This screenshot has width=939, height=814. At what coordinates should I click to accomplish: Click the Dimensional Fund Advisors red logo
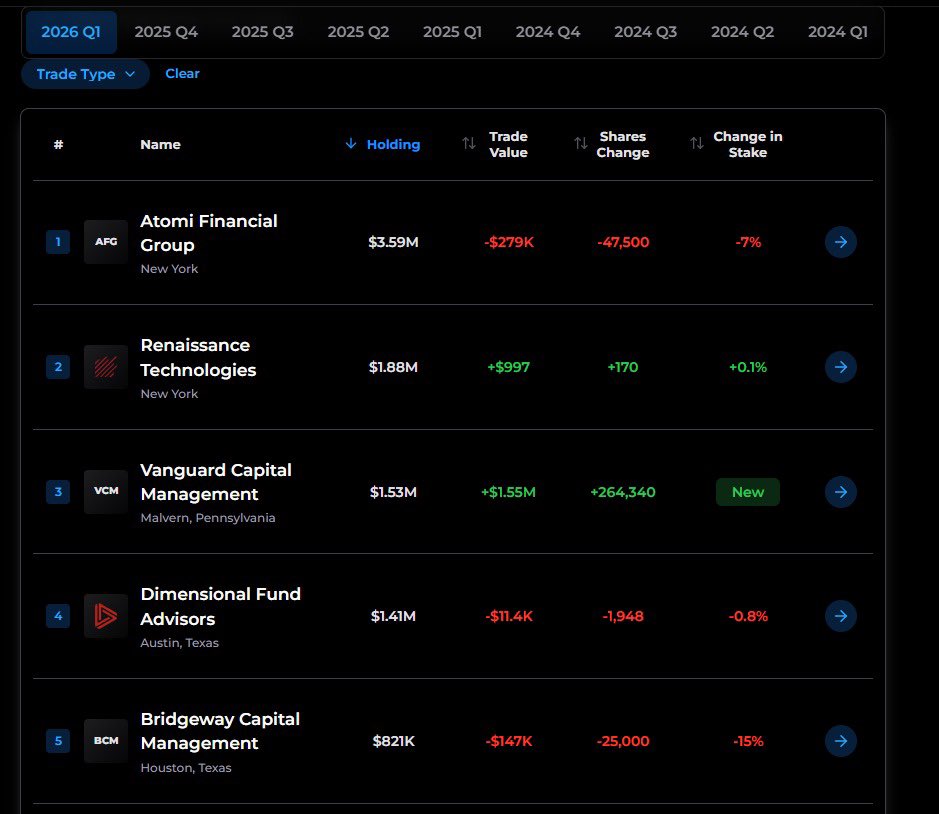(106, 616)
